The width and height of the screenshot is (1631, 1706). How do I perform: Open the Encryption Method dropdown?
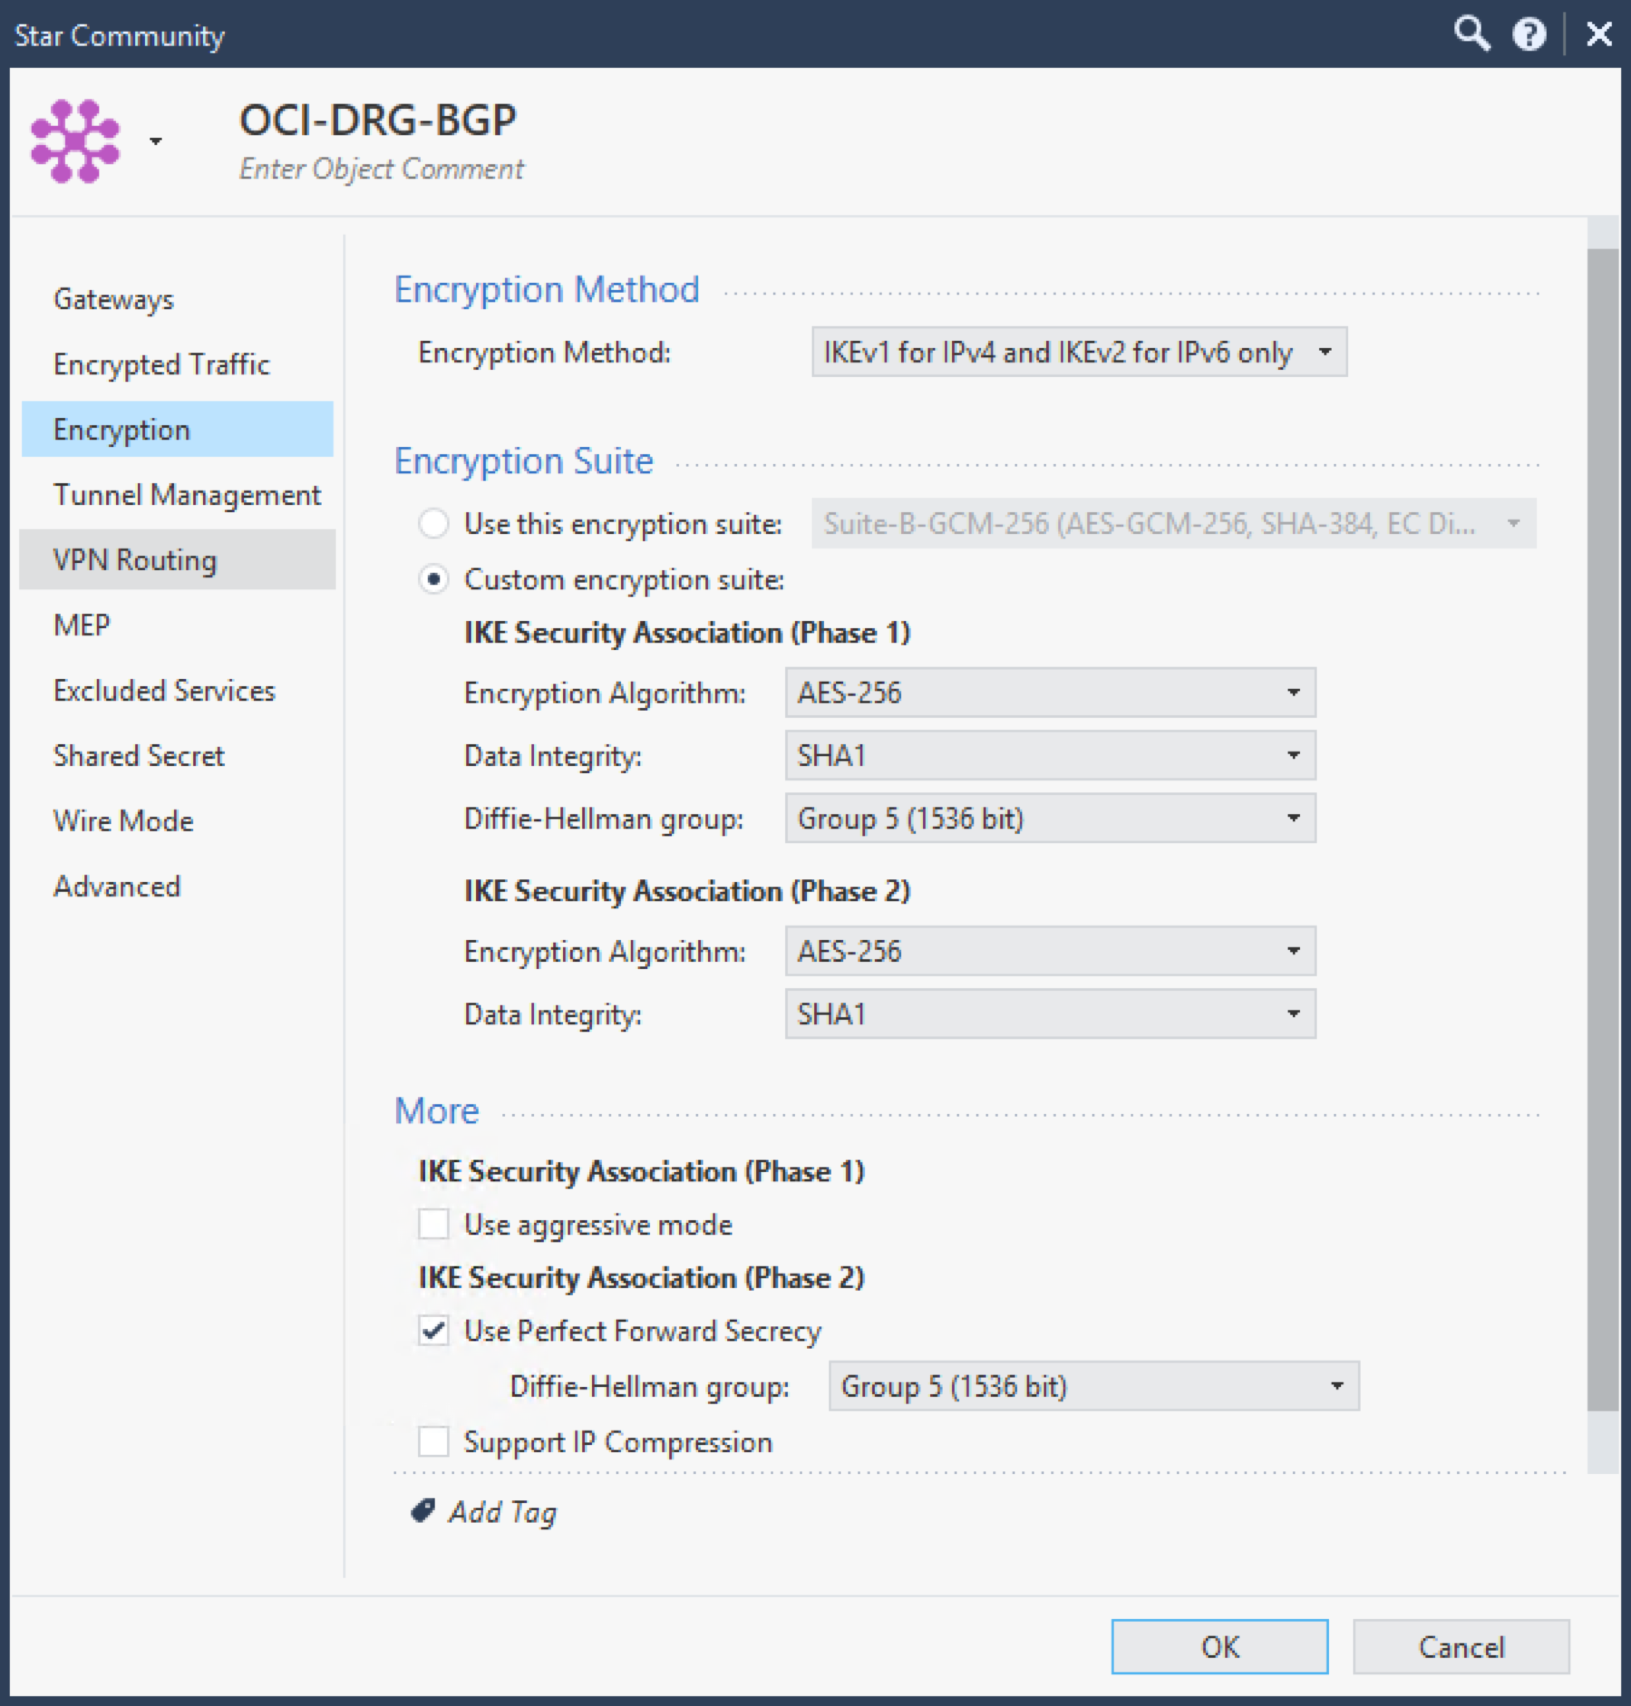pos(1078,352)
